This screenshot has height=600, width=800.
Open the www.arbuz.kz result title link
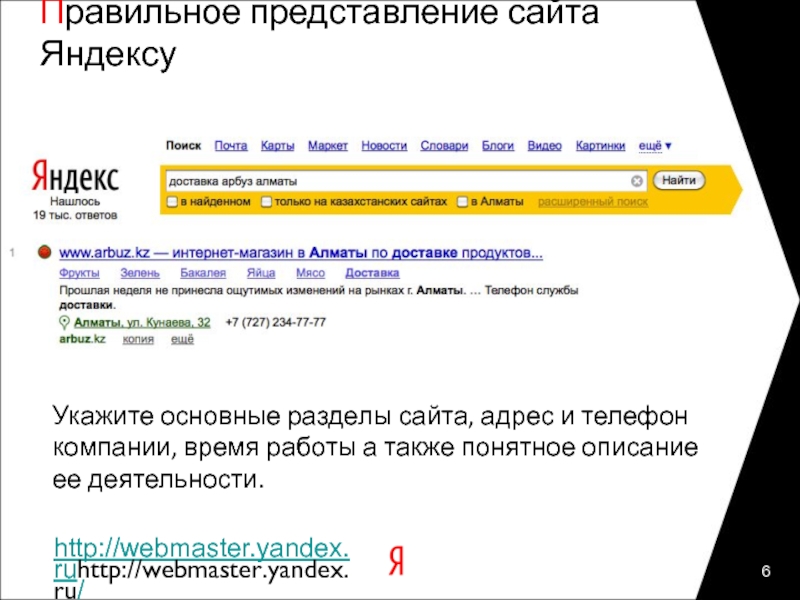(301, 253)
